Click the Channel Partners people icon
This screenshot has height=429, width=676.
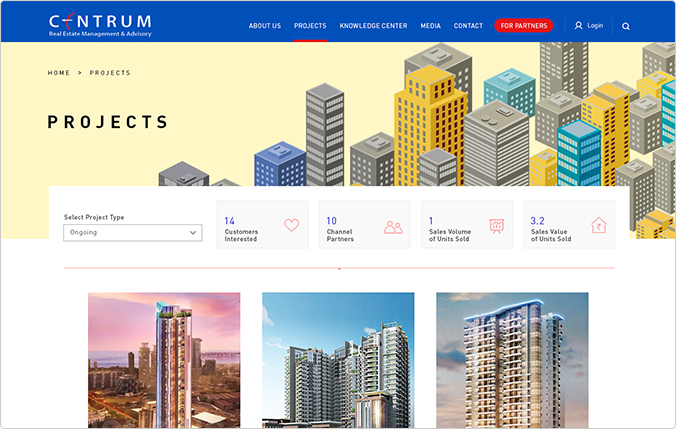click(x=393, y=227)
